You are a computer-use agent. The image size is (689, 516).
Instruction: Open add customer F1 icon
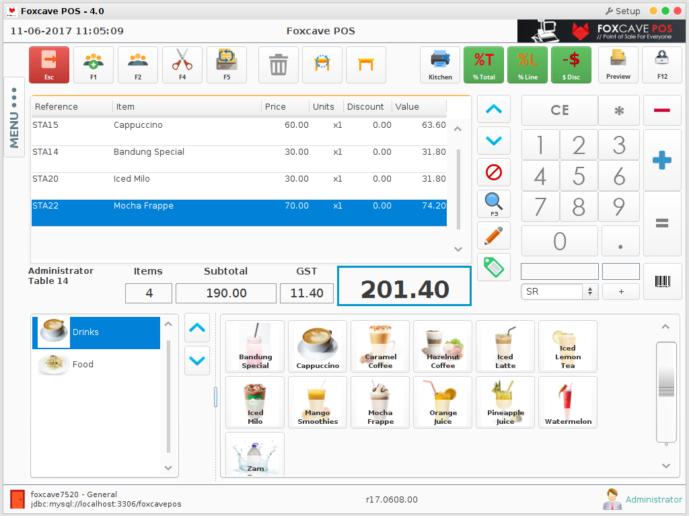[x=93, y=65]
